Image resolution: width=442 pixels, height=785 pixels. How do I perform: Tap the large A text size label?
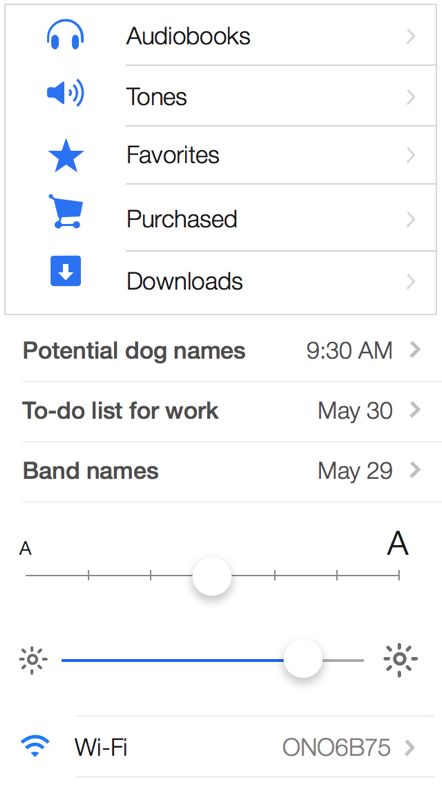click(x=397, y=543)
